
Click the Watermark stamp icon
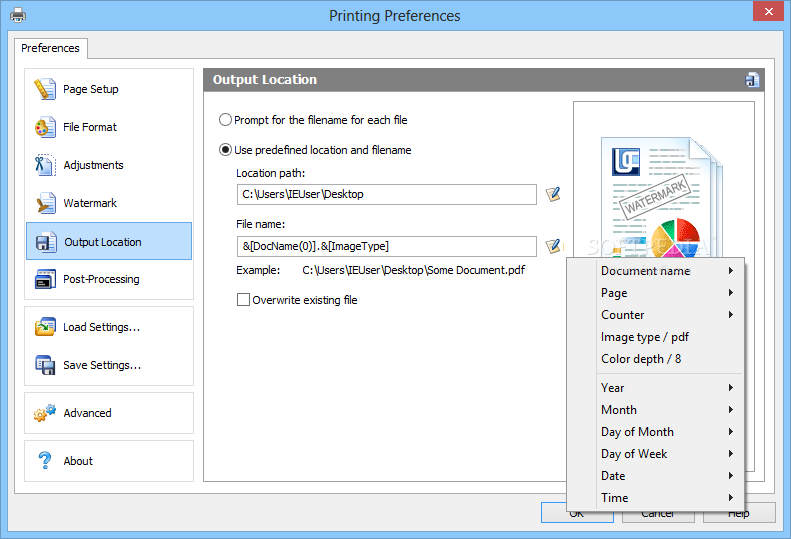[x=45, y=203]
